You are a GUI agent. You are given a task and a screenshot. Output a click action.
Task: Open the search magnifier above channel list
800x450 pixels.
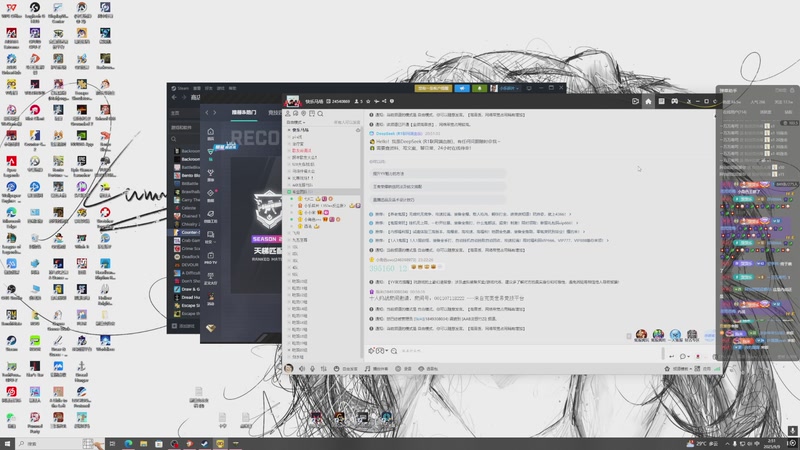320,113
